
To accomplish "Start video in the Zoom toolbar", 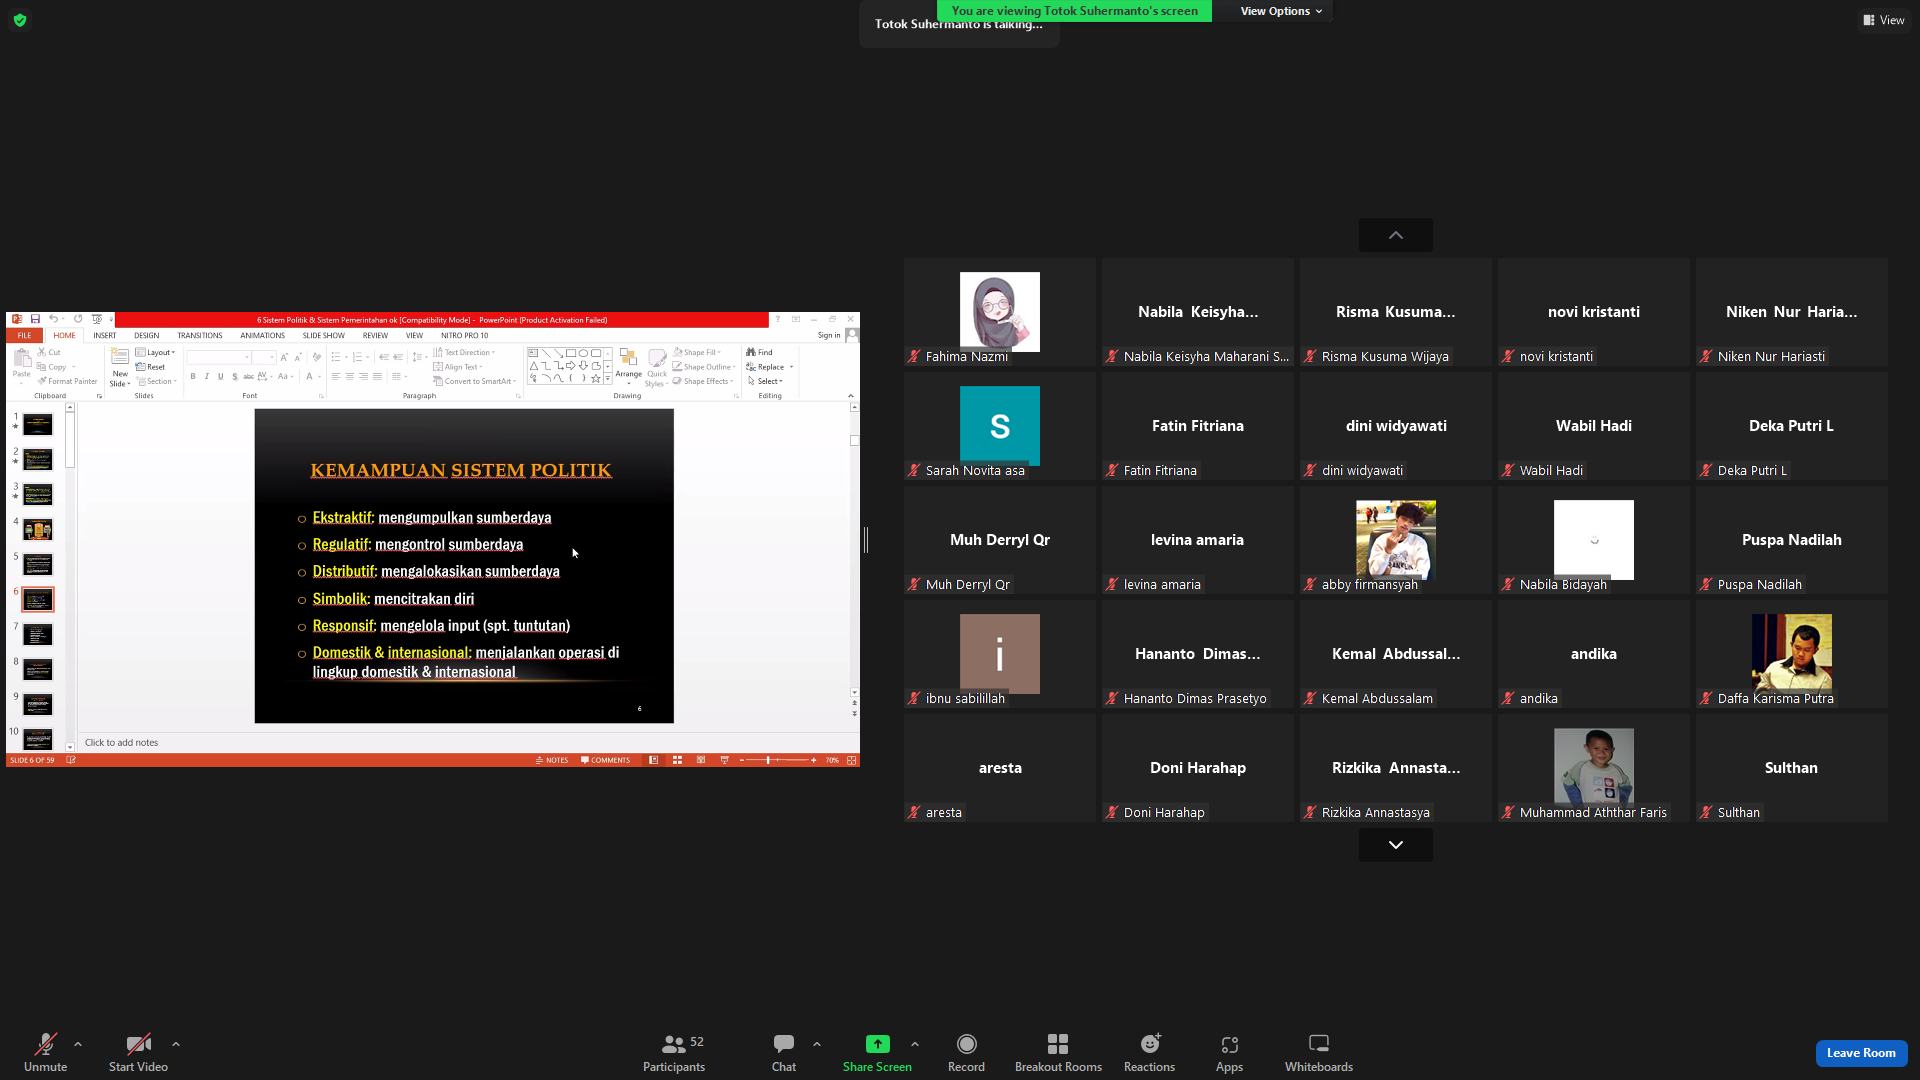I will 138,1052.
